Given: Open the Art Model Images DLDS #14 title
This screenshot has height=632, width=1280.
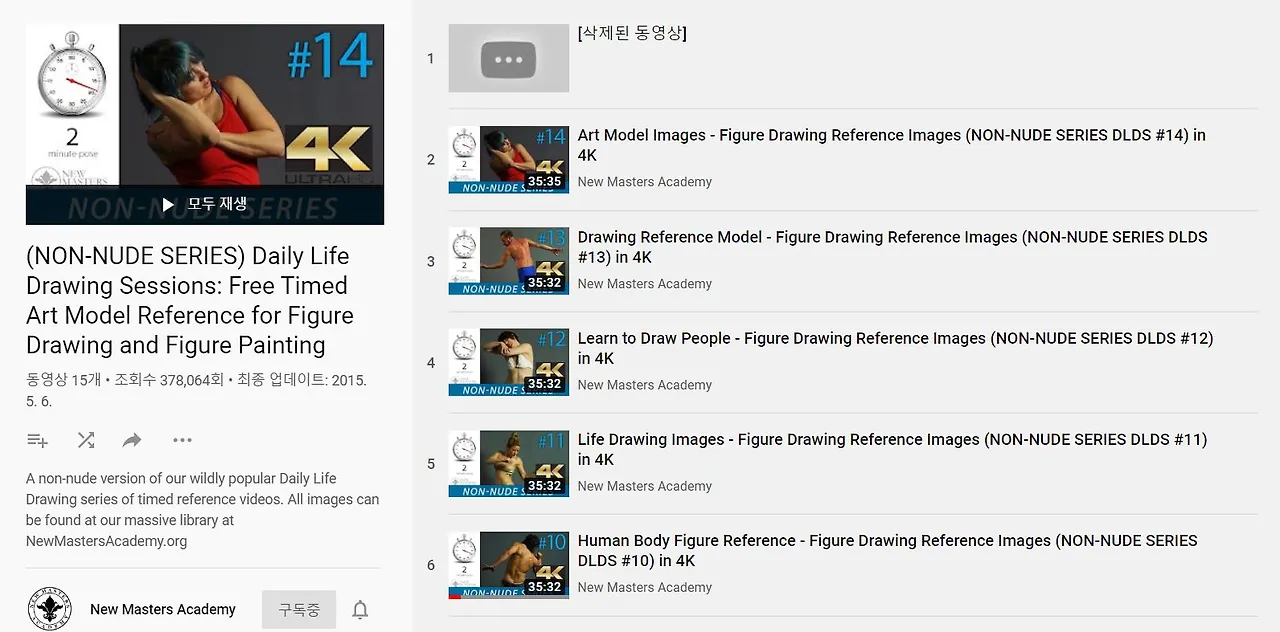Looking at the screenshot, I should [892, 145].
